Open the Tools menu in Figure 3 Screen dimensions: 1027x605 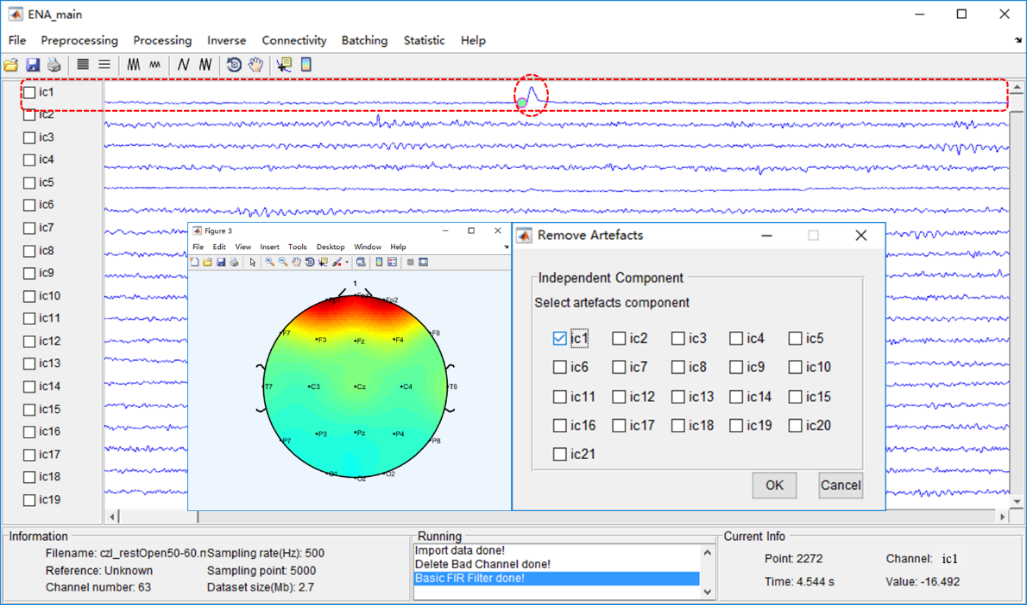click(297, 246)
